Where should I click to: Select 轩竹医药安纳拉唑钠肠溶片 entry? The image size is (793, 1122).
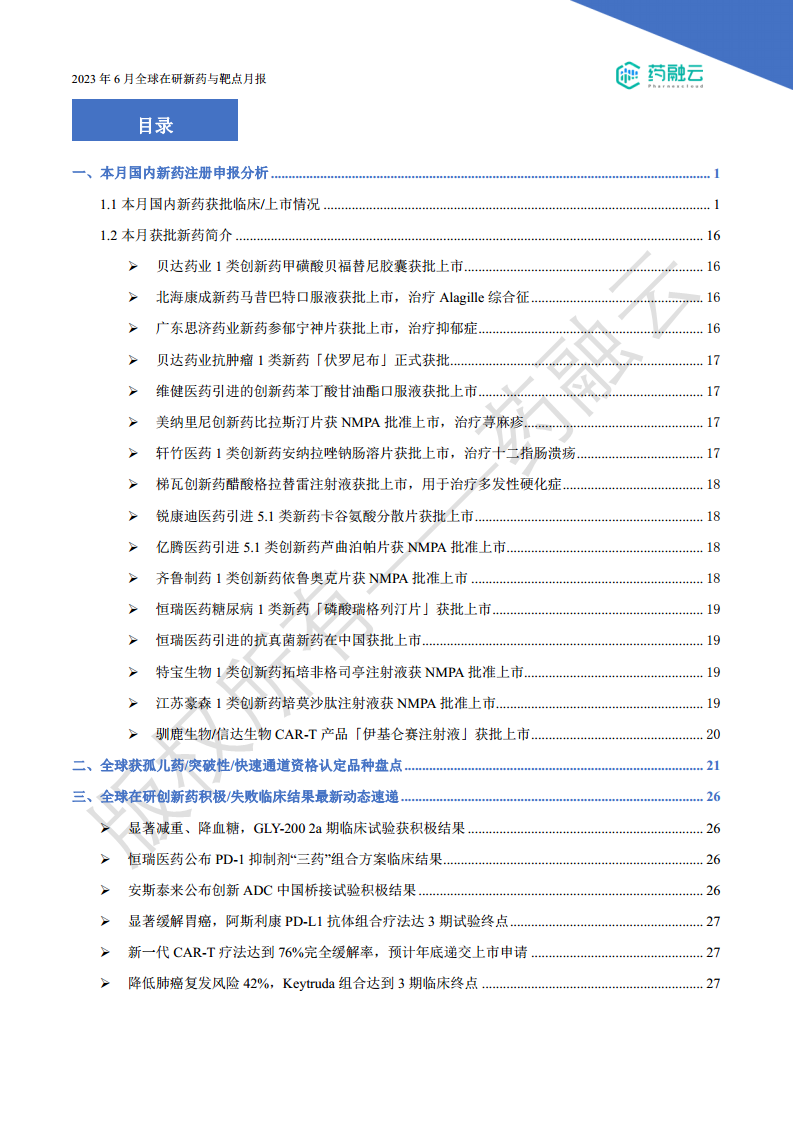(424, 453)
